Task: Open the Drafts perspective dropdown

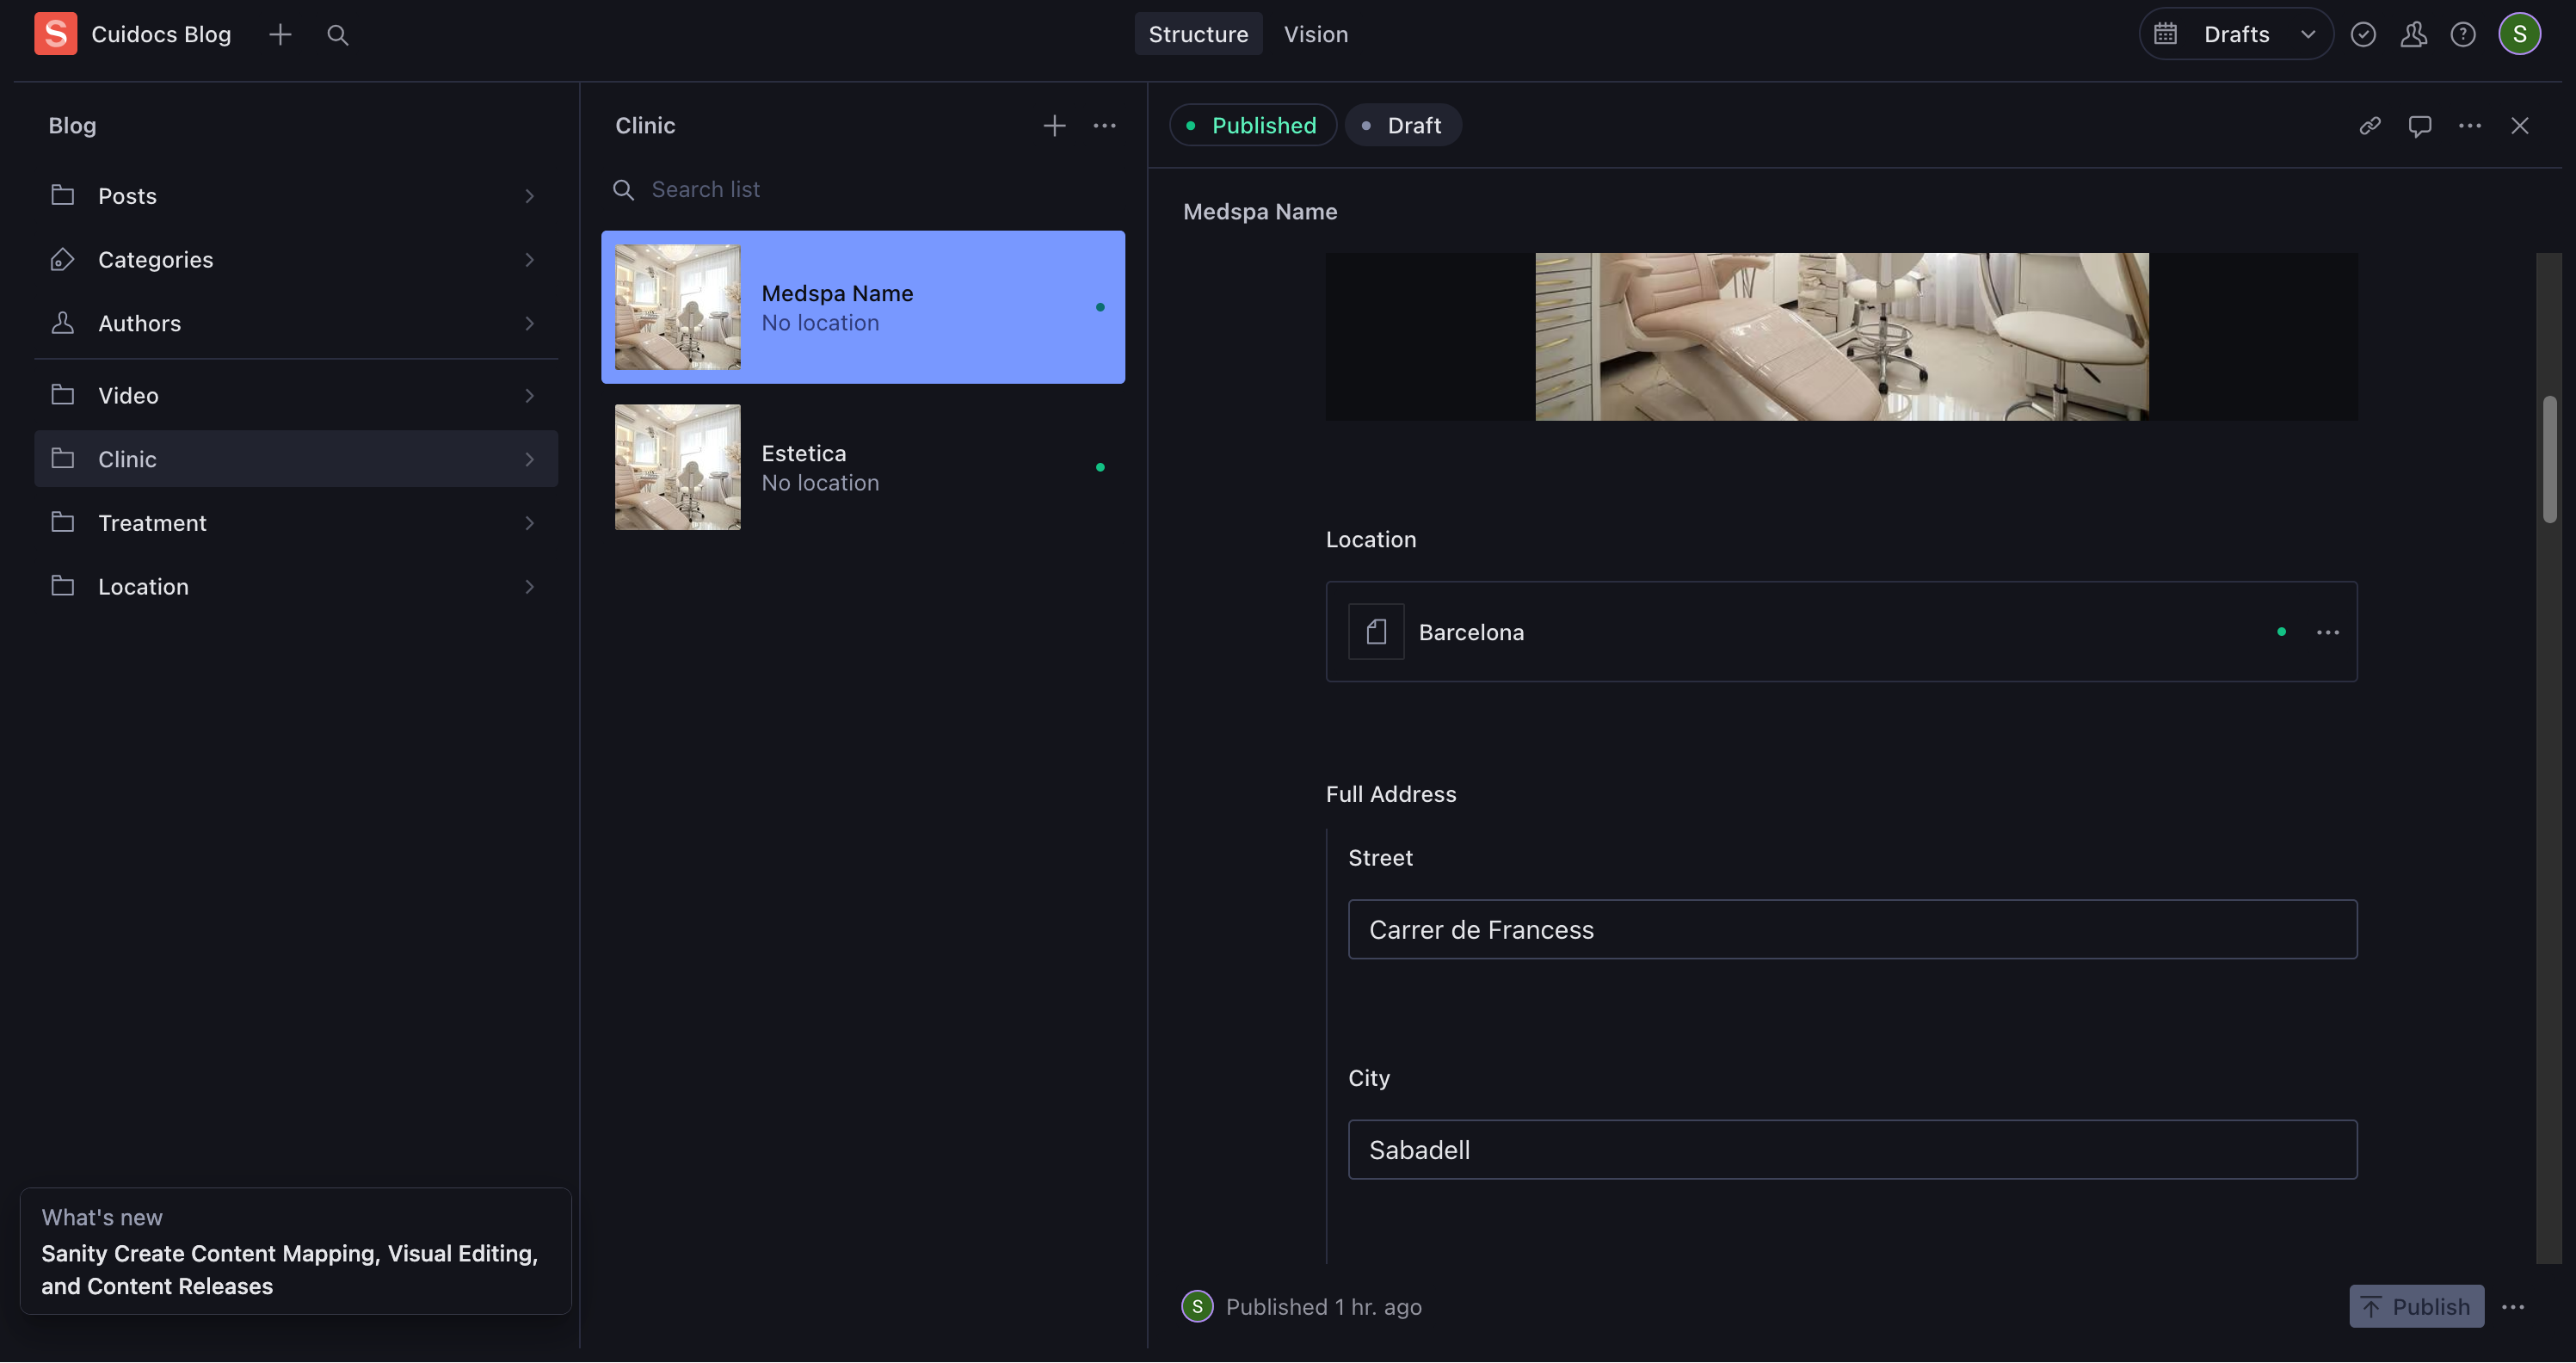Action: coord(2236,35)
